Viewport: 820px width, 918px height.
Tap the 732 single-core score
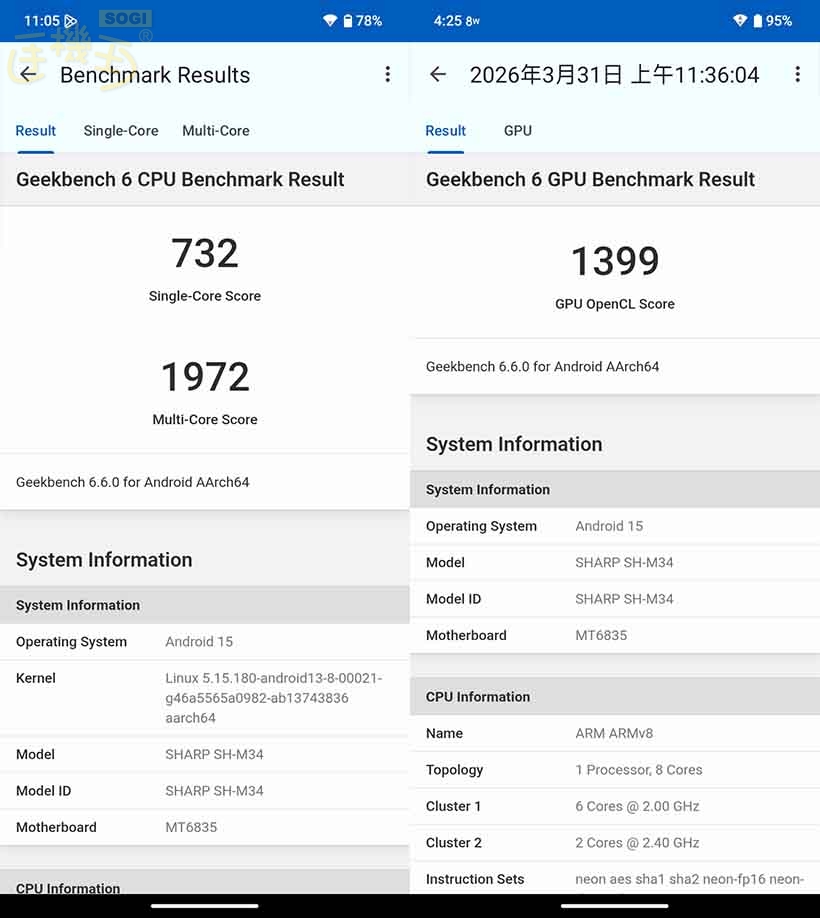205,254
